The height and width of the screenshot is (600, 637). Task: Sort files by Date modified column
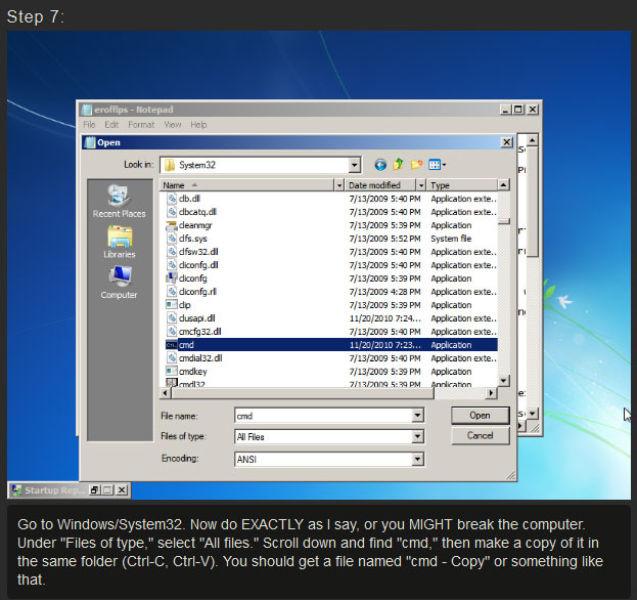click(380, 186)
